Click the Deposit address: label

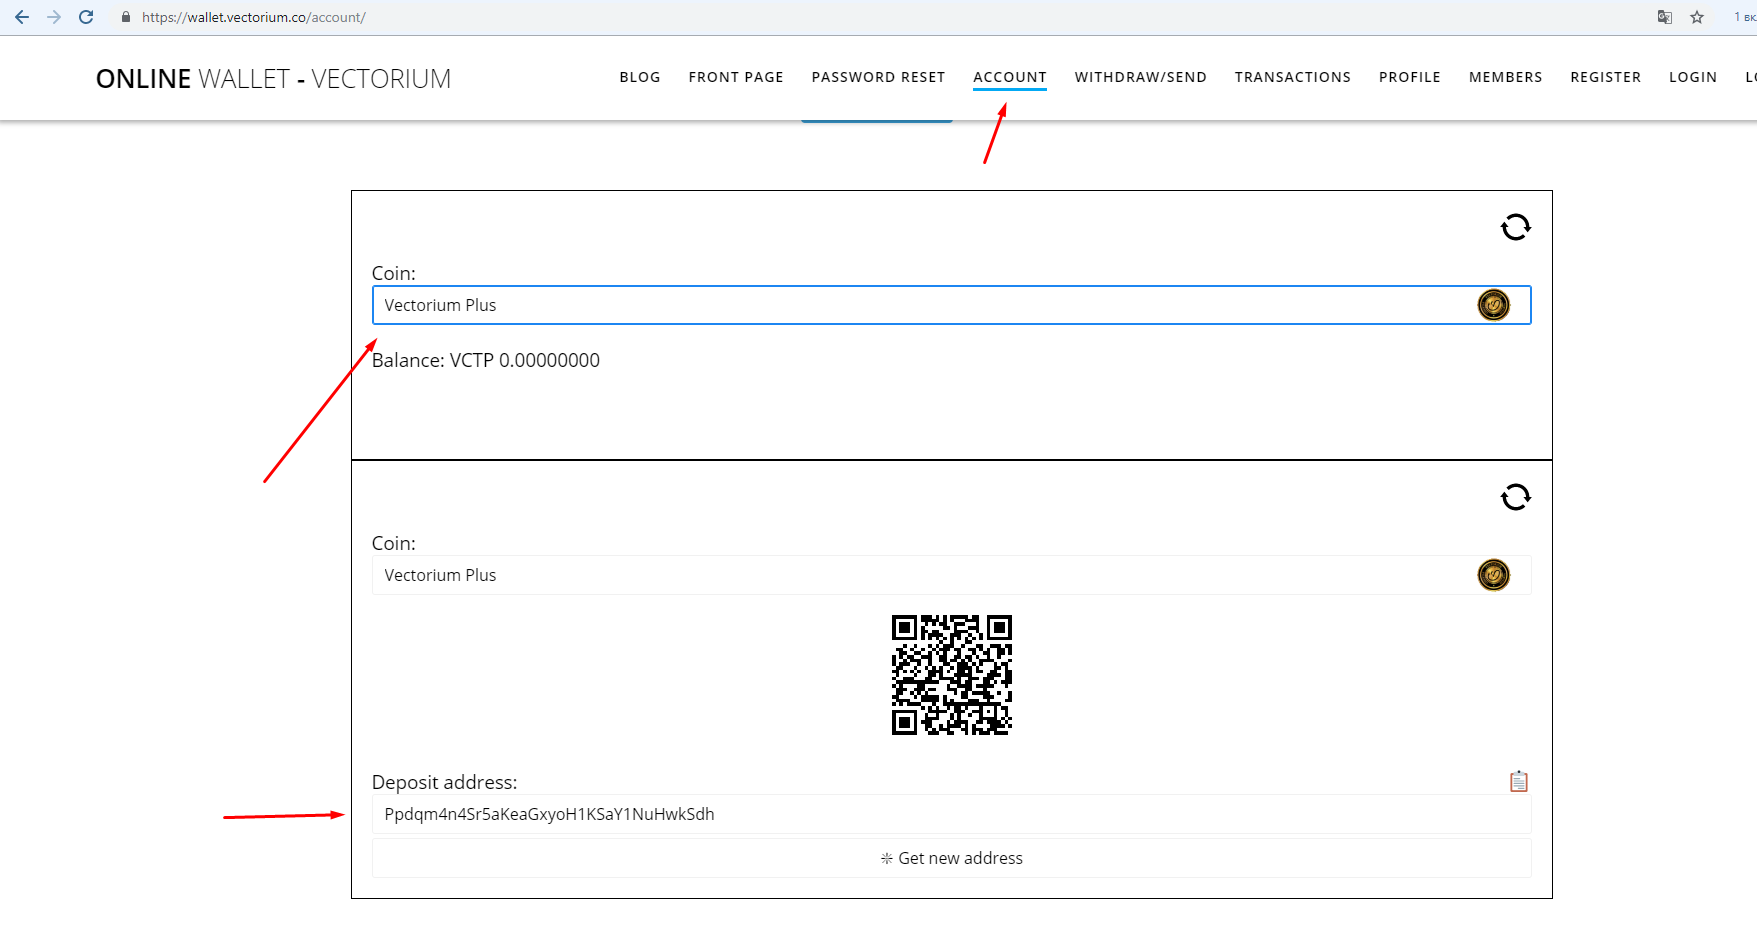445,782
